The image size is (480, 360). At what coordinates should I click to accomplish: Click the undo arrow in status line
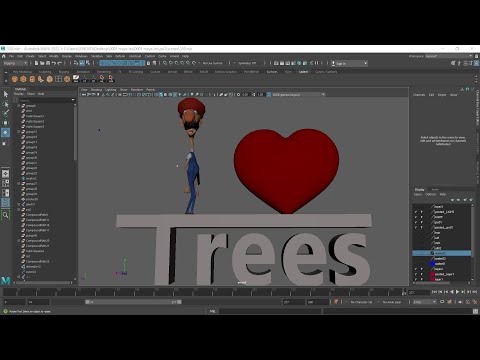54,63
